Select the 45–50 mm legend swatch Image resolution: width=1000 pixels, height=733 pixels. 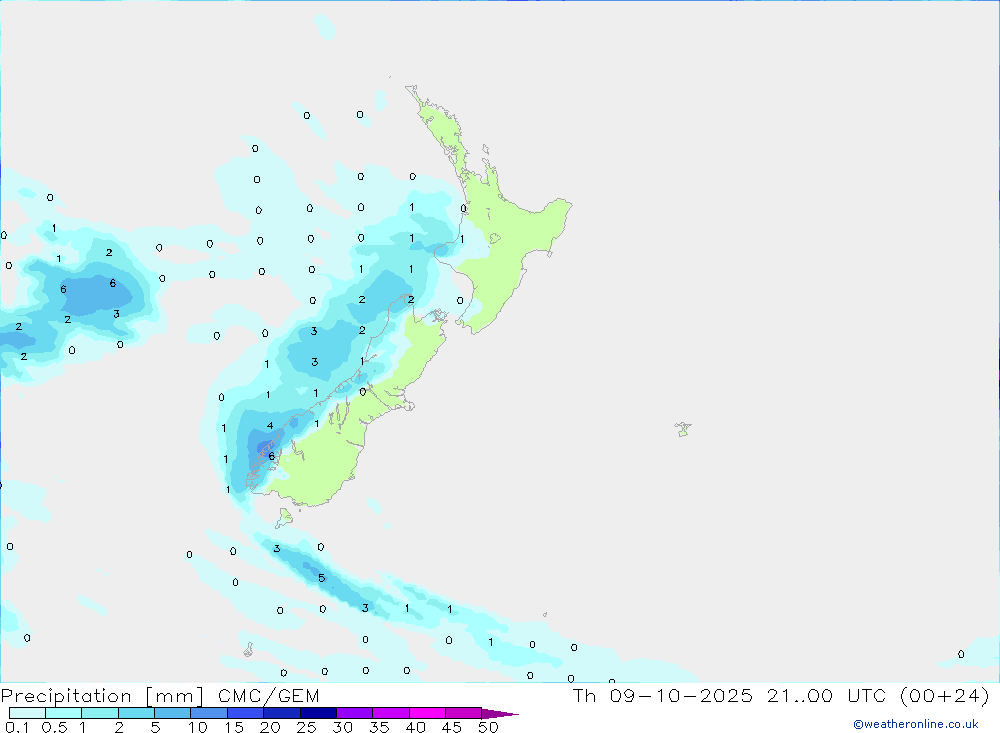coord(464,713)
